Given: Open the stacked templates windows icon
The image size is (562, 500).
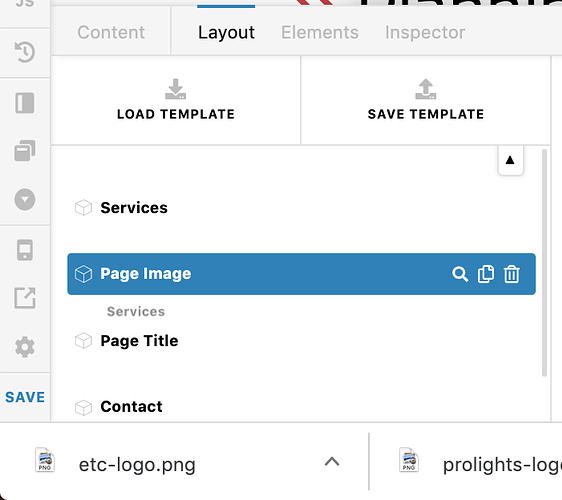Looking at the screenshot, I should 25,151.
